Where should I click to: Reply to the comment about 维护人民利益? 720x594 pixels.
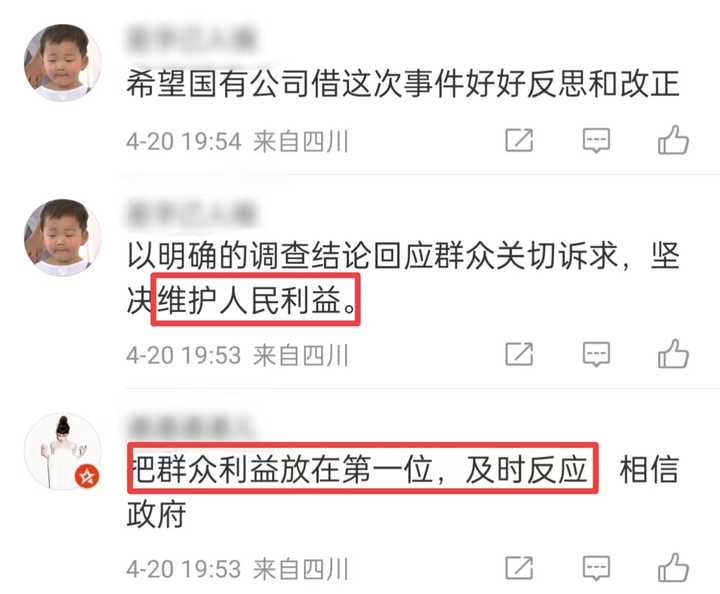[596, 354]
